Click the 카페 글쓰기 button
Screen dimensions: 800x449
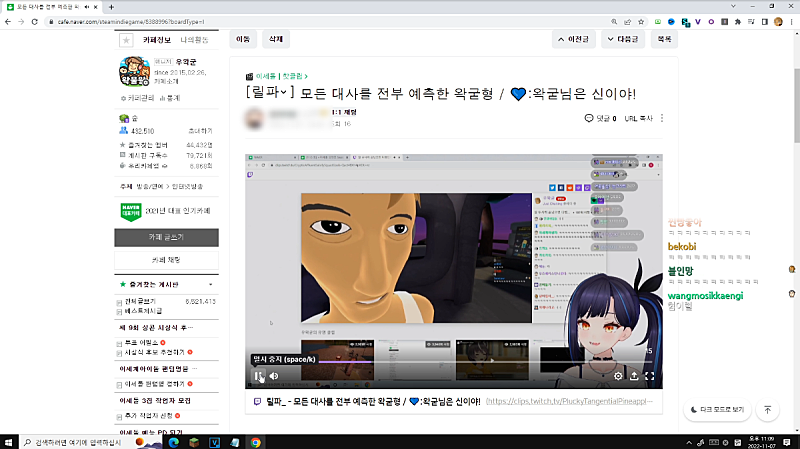click(166, 238)
